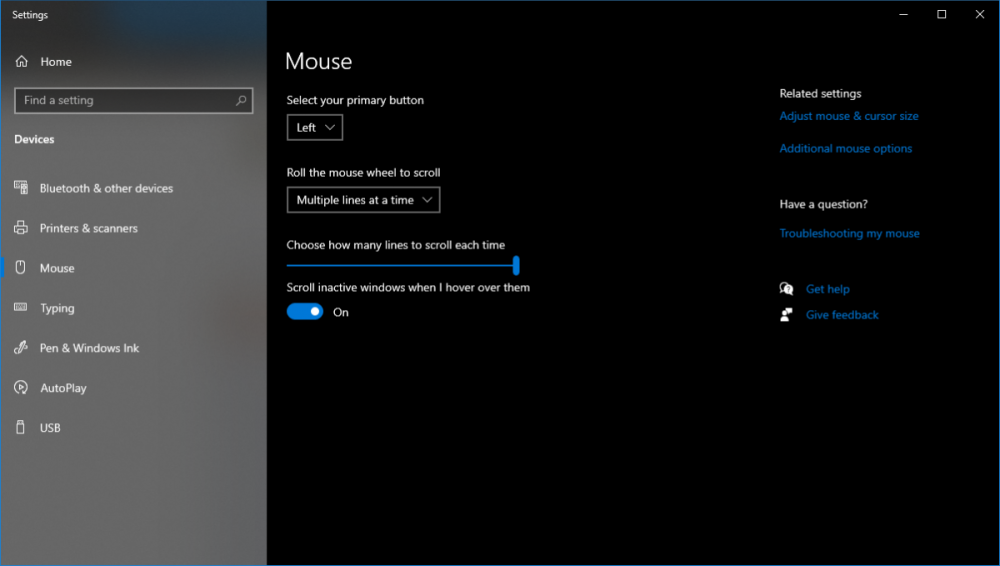Click the scroll lines slider handle

pos(516,265)
